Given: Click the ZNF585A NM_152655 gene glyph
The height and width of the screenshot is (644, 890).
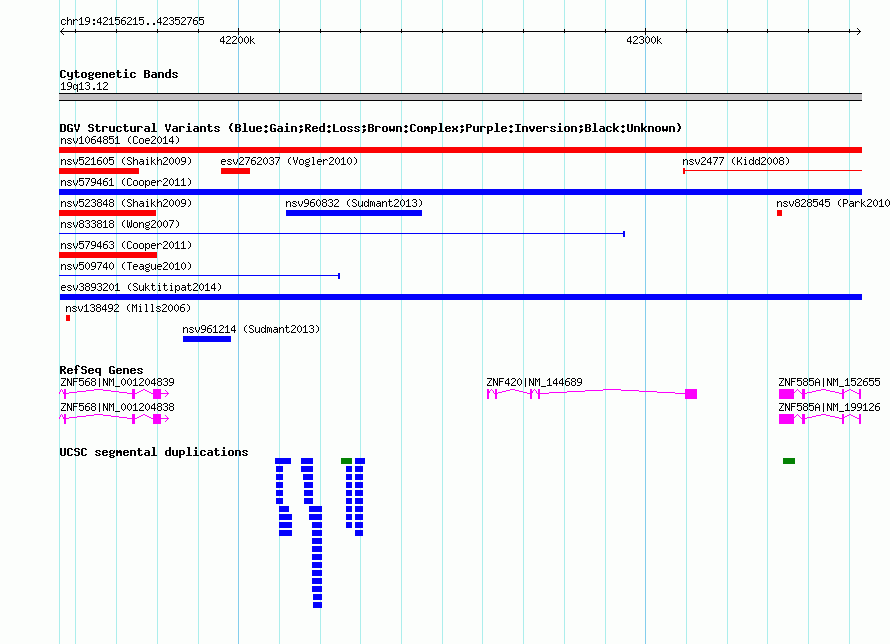Looking at the screenshot, I should click(820, 394).
